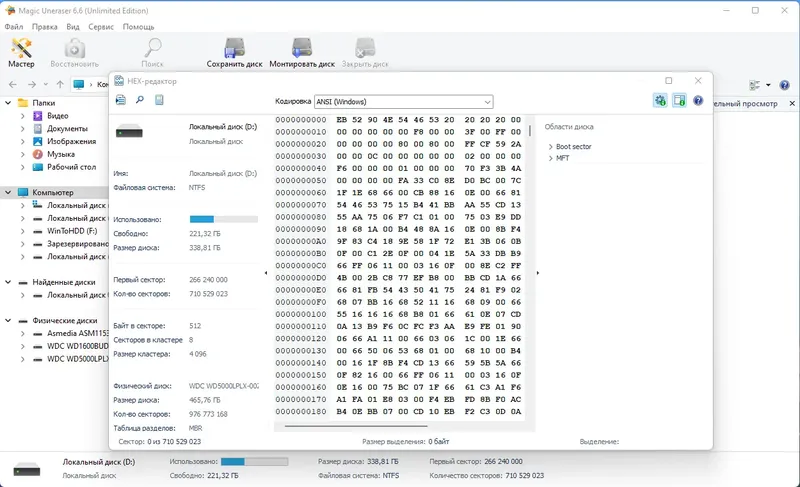
Task: Expand the MFT node
Action: pos(551,159)
